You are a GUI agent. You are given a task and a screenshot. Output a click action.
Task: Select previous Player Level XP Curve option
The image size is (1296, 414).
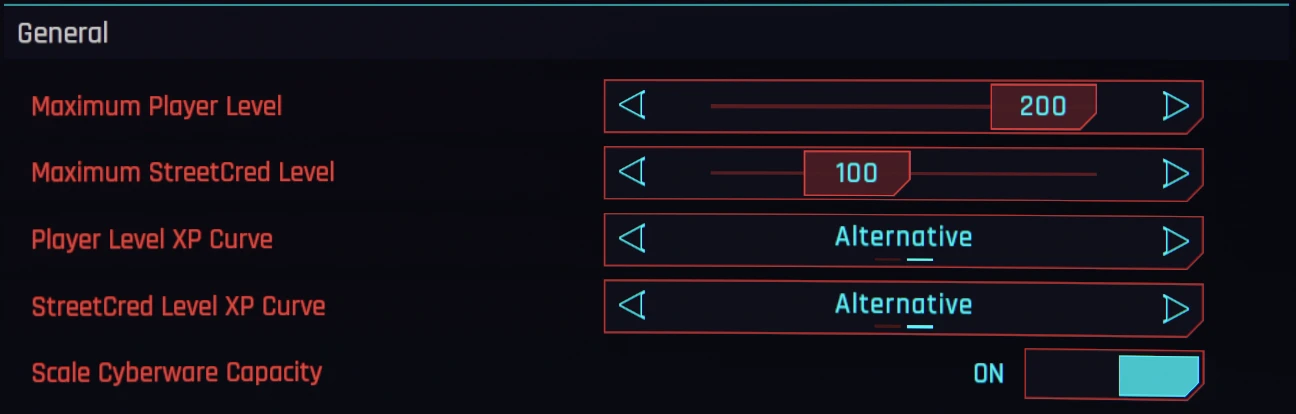[632, 240]
